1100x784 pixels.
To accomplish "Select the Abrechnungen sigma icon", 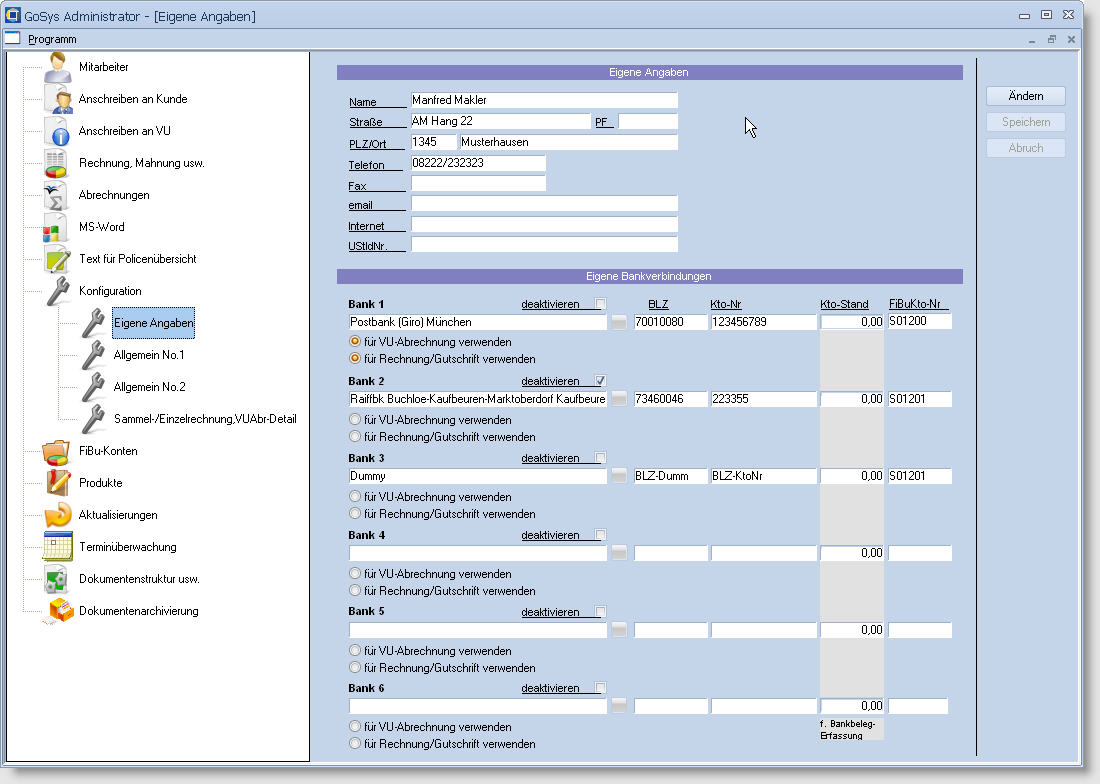I will (x=57, y=195).
